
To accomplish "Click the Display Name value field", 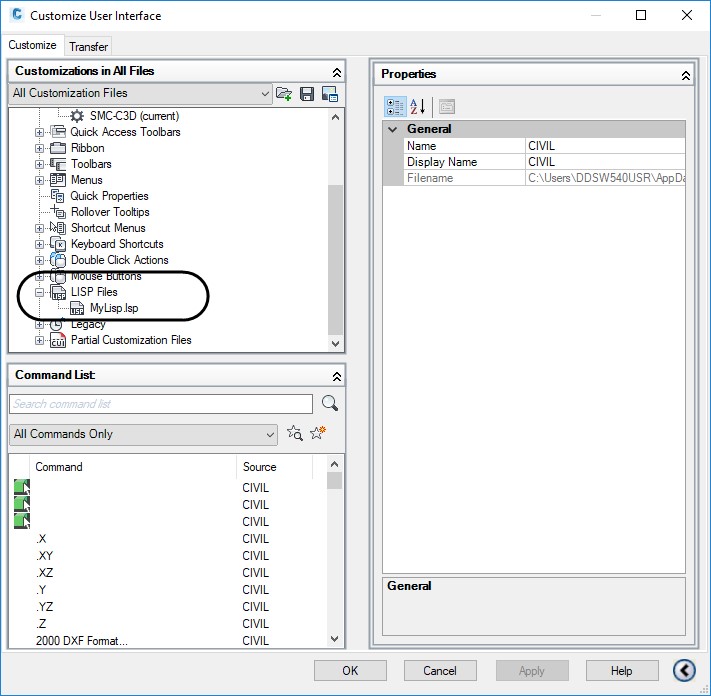I will click(605, 162).
